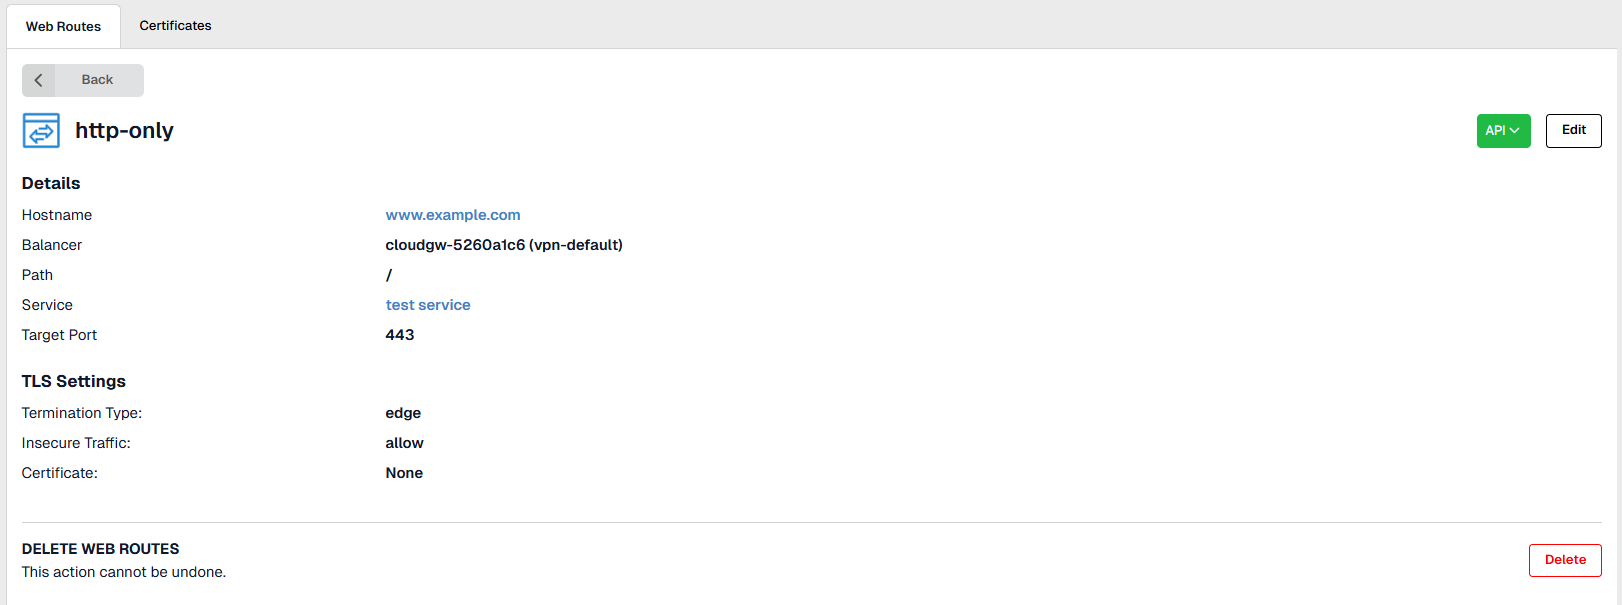Click the Edit button

(1573, 130)
